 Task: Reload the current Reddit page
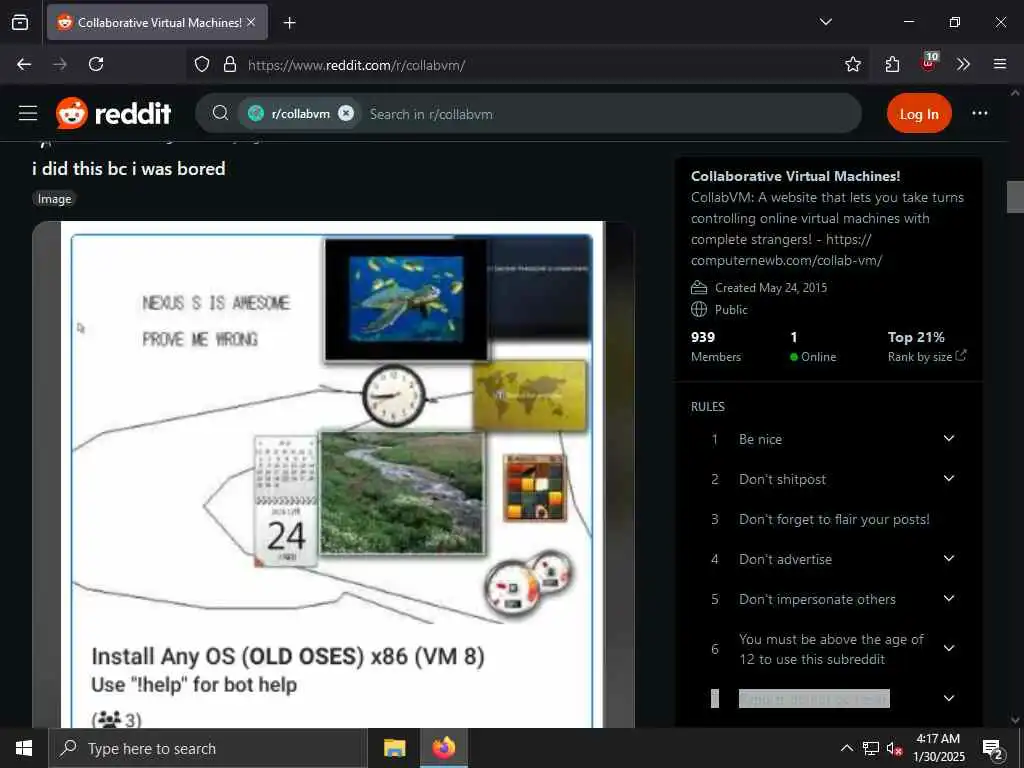click(96, 64)
